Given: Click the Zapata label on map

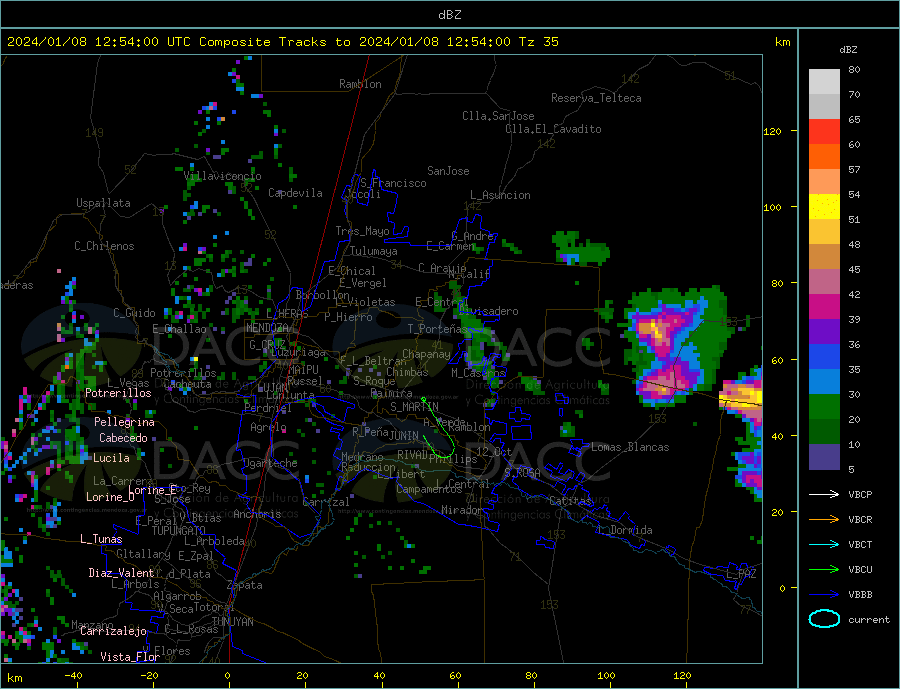Looking at the screenshot, I should (245, 585).
